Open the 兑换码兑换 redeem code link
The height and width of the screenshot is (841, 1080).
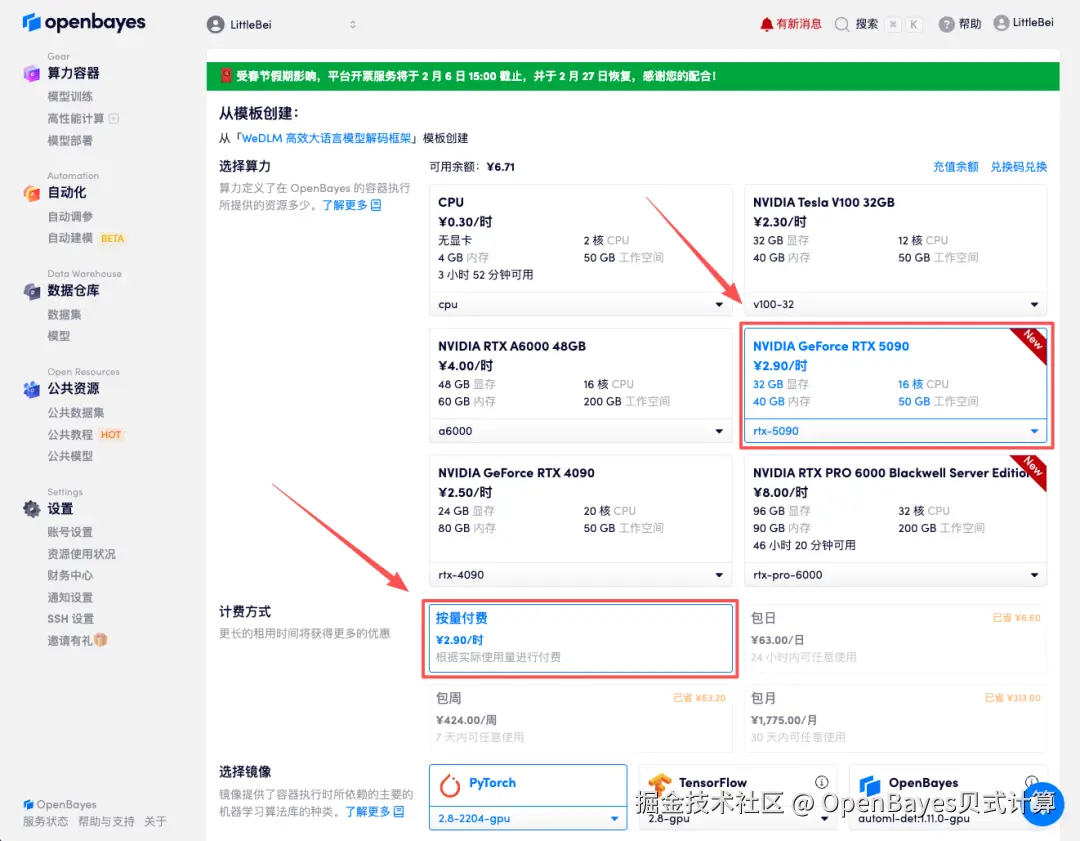pos(1018,168)
